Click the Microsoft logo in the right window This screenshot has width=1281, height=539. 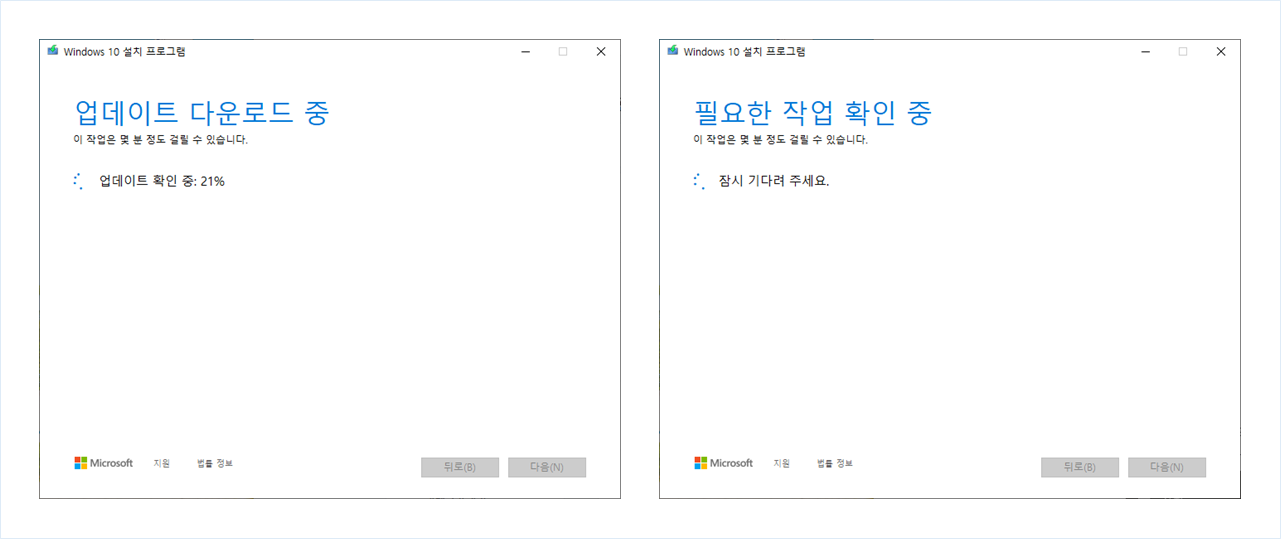point(724,463)
